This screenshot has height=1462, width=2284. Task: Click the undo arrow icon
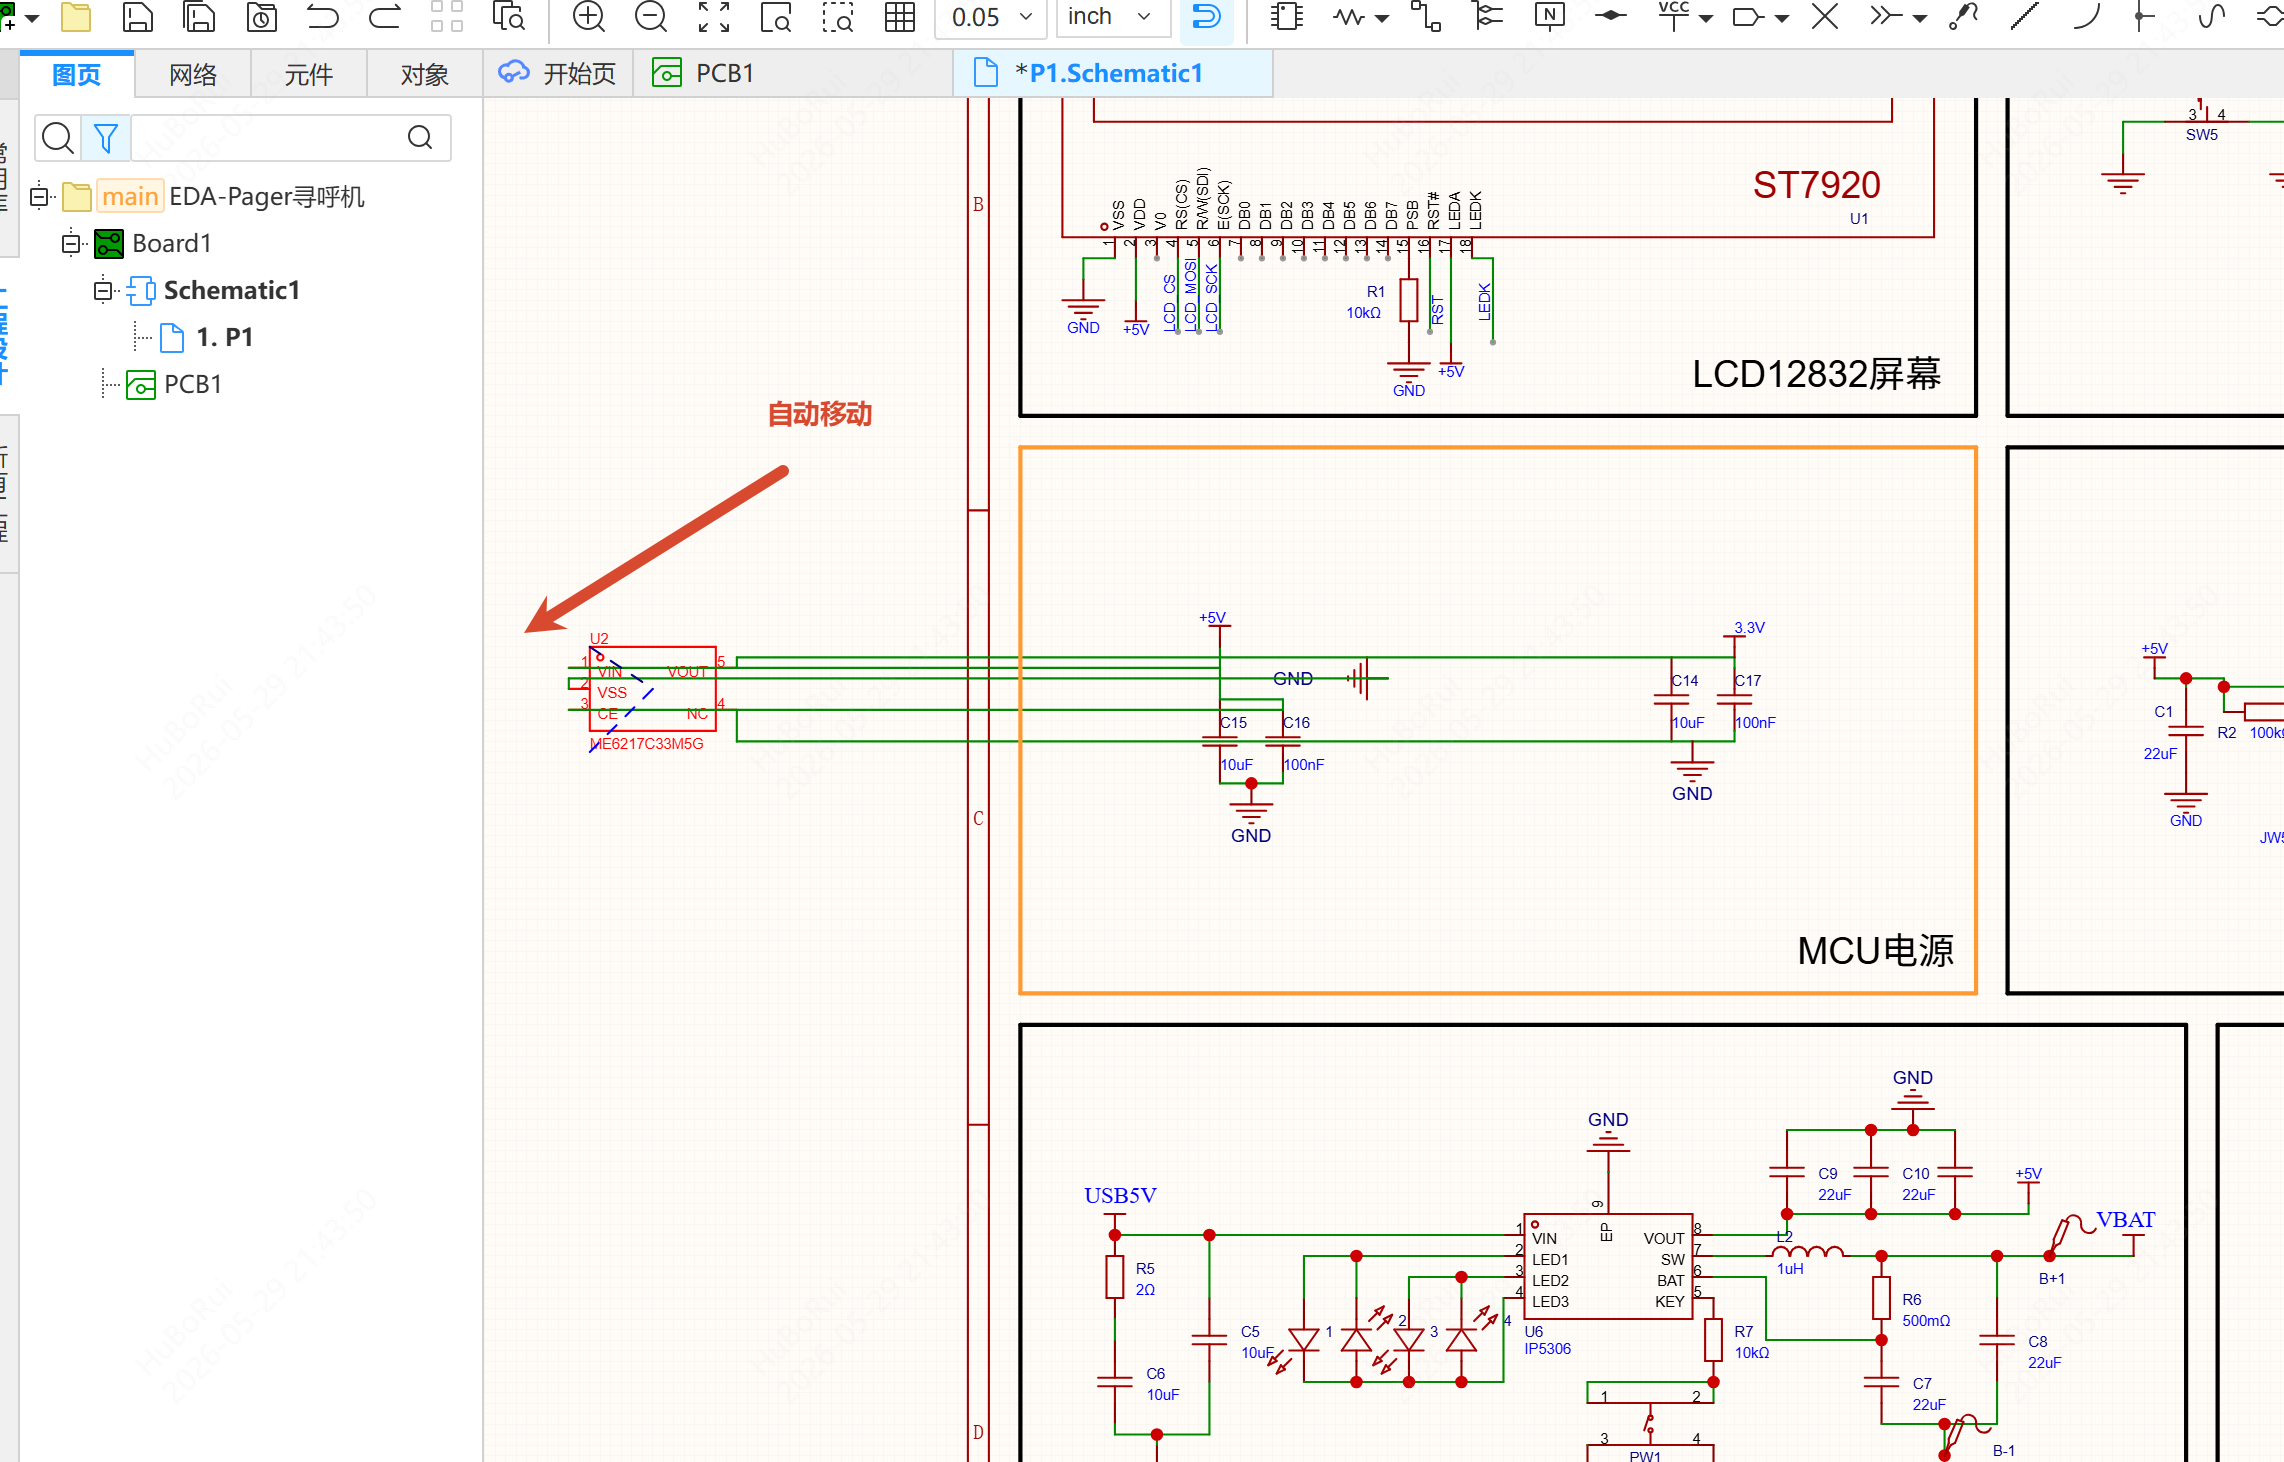click(322, 17)
